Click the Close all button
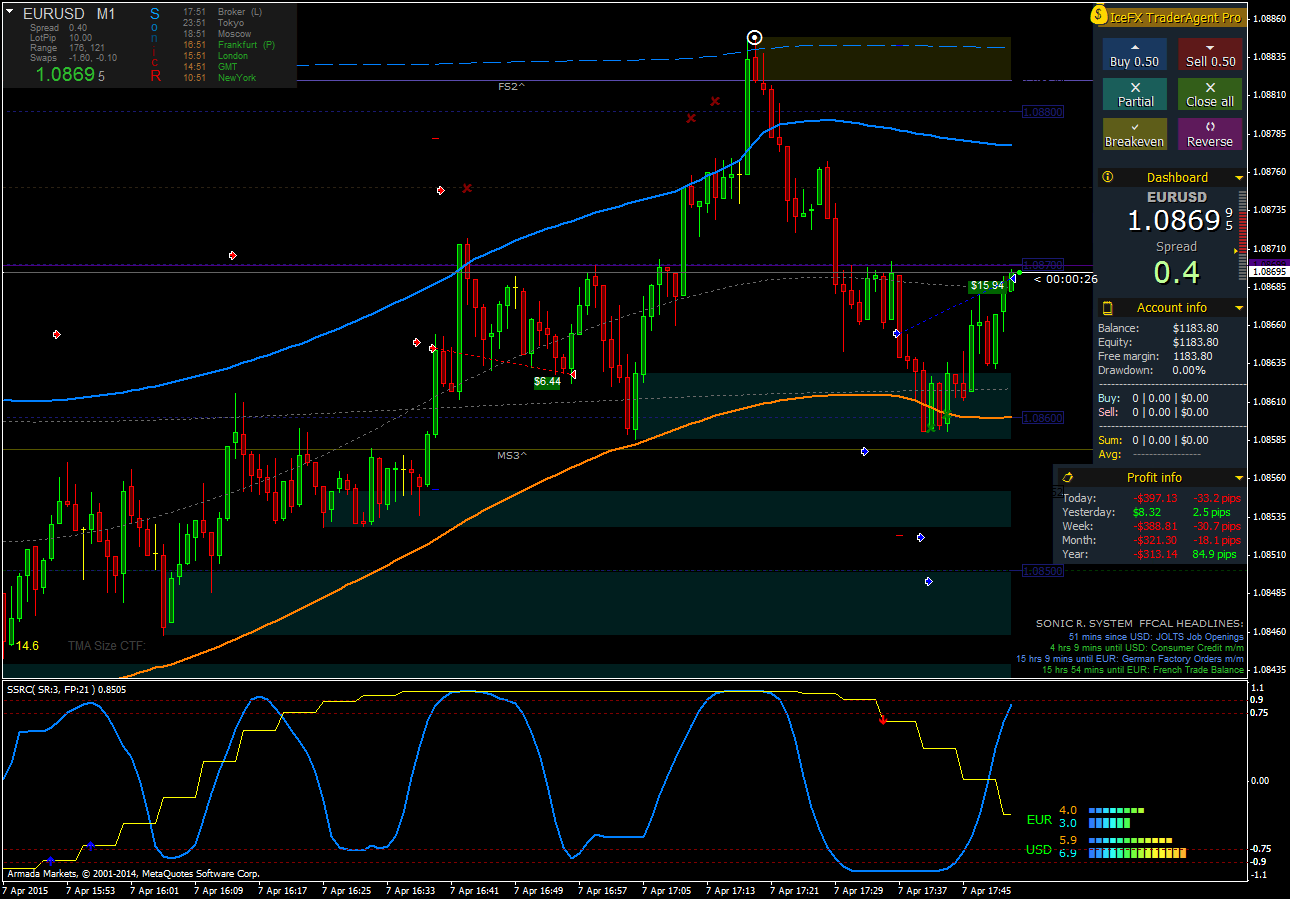 coord(1210,94)
